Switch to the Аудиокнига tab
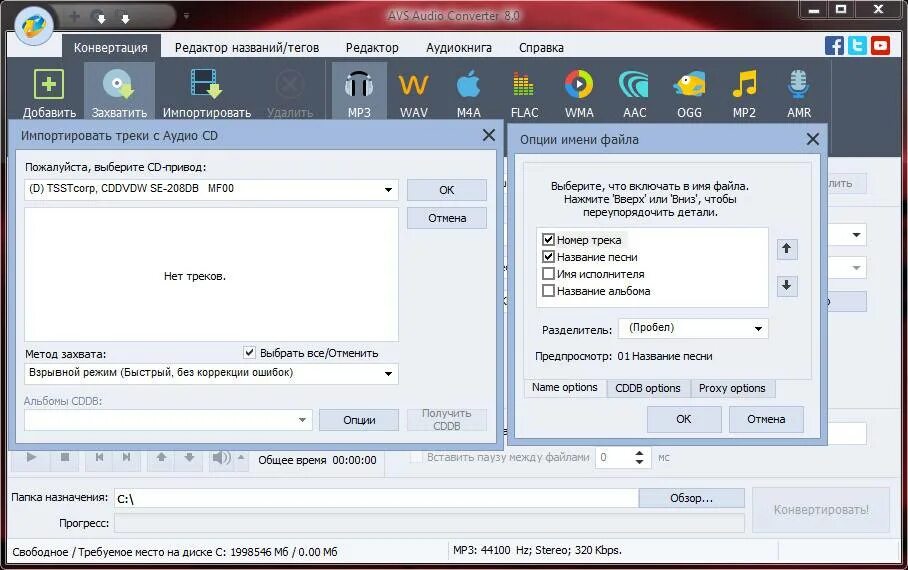 point(459,48)
